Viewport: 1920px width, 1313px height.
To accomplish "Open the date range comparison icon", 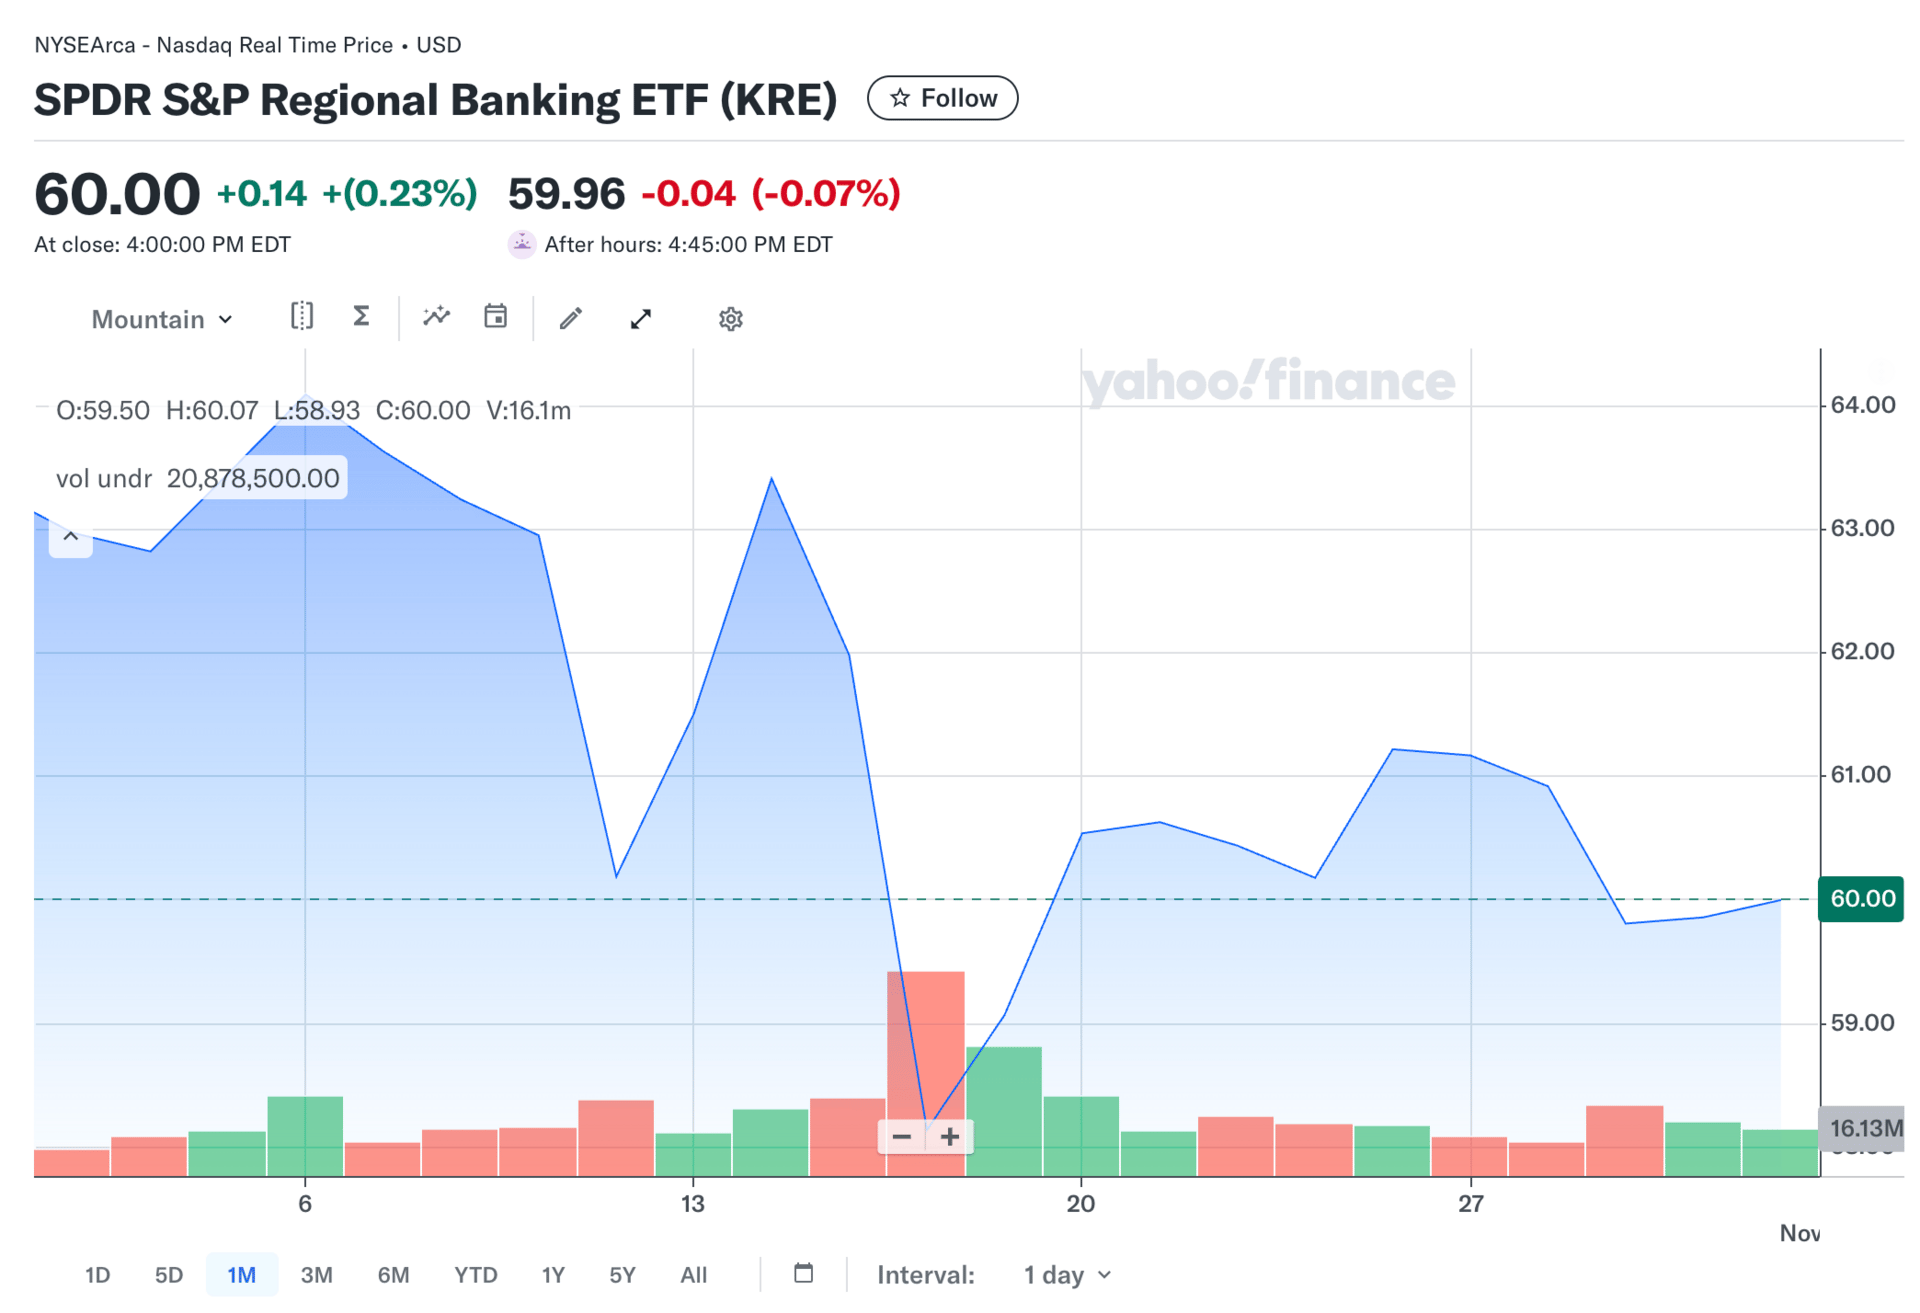I will point(301,317).
